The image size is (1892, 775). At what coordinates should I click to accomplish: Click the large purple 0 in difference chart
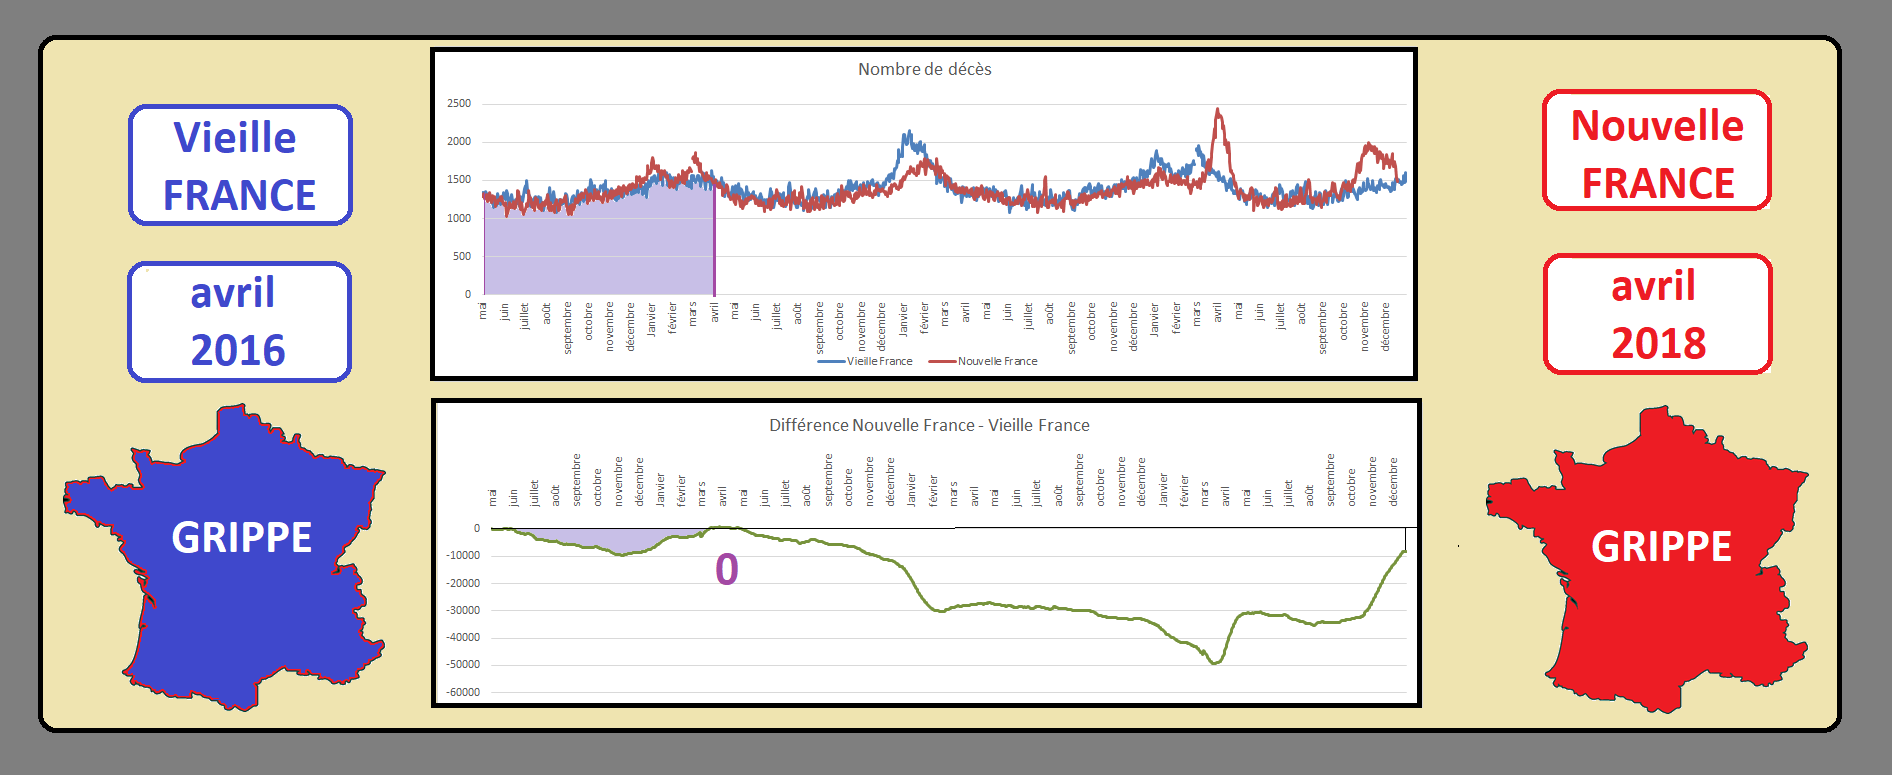pyautogui.click(x=727, y=570)
